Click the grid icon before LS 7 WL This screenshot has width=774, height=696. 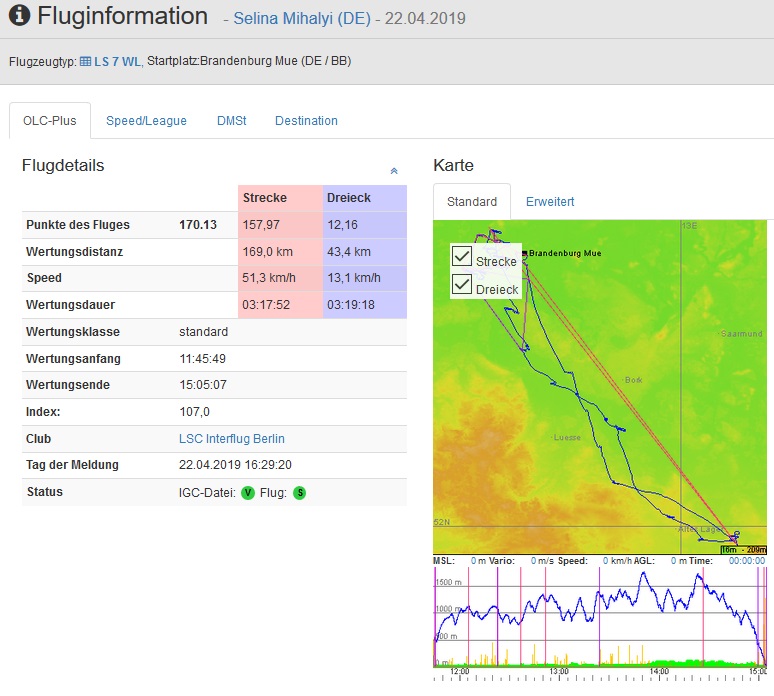point(85,62)
